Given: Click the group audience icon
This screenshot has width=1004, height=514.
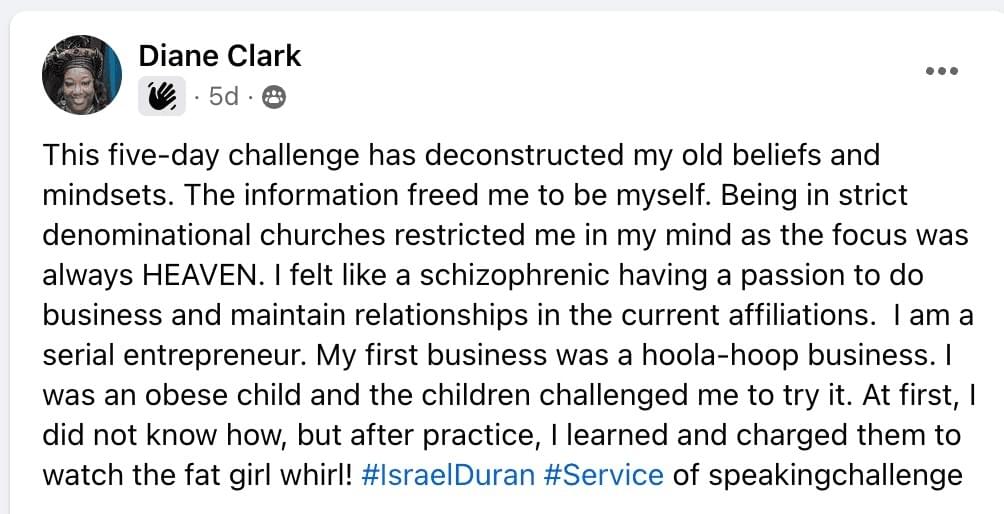Looking at the screenshot, I should pos(272,97).
